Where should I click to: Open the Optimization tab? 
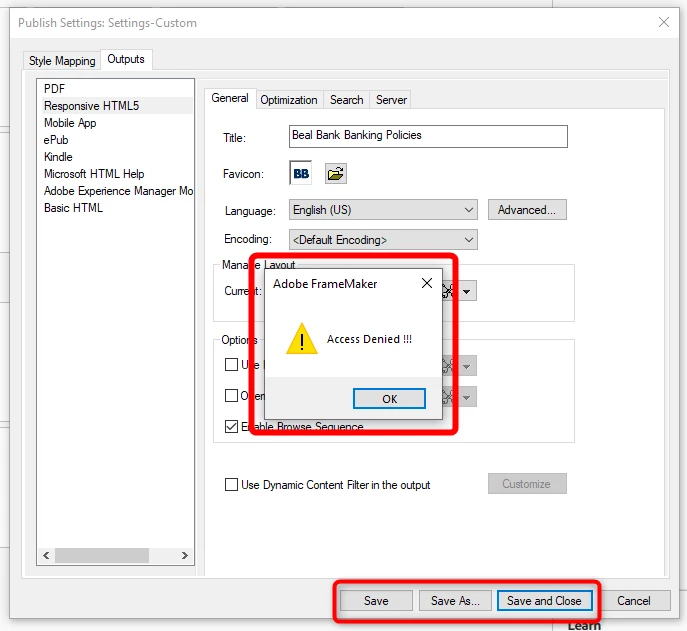click(289, 100)
